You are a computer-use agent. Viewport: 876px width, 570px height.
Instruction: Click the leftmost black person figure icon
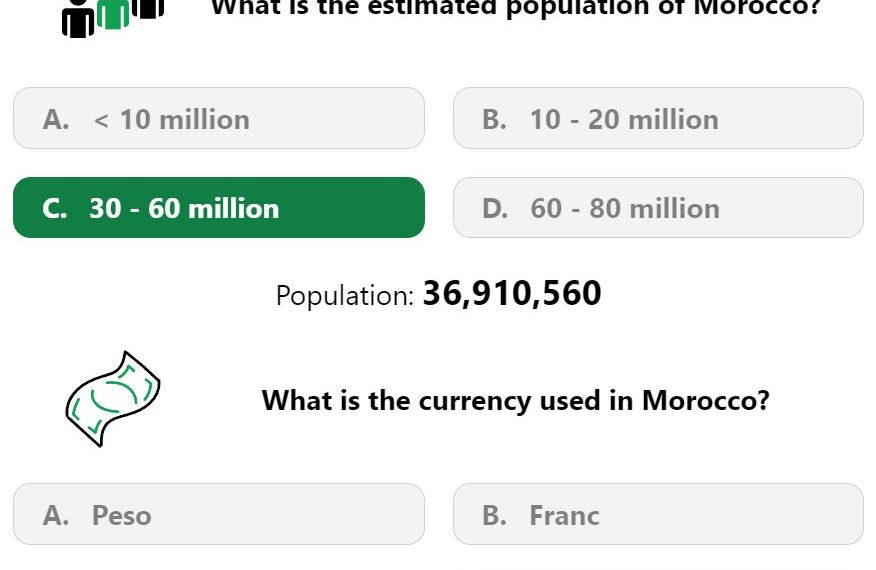78,18
